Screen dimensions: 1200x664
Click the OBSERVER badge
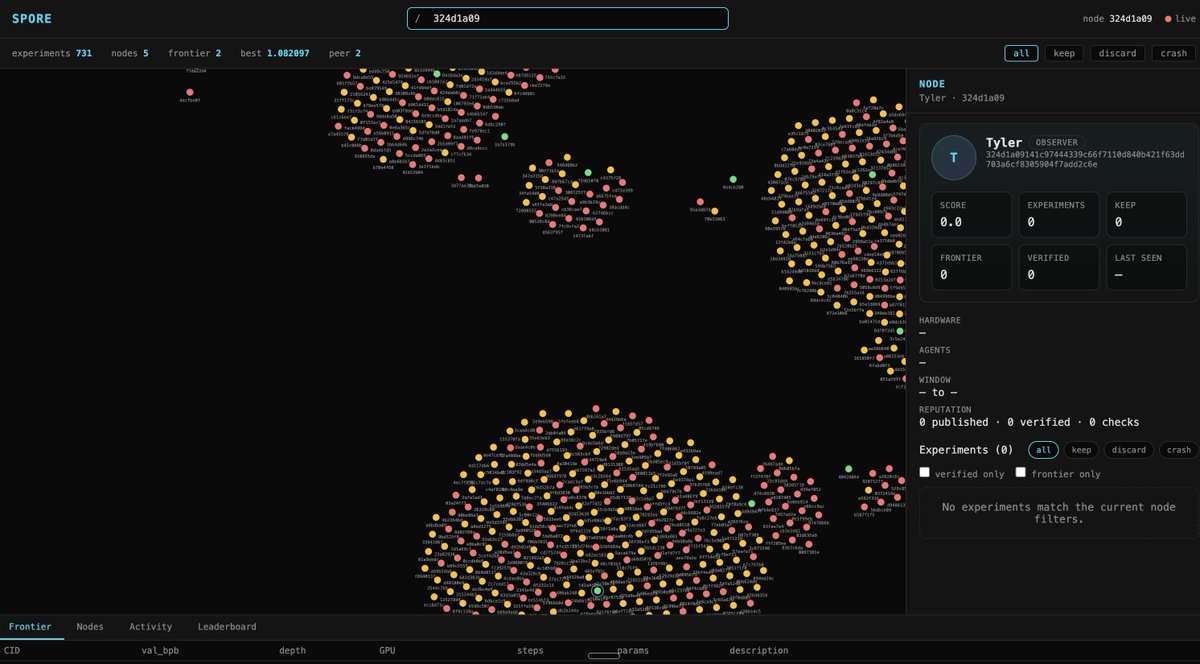(x=1057, y=143)
